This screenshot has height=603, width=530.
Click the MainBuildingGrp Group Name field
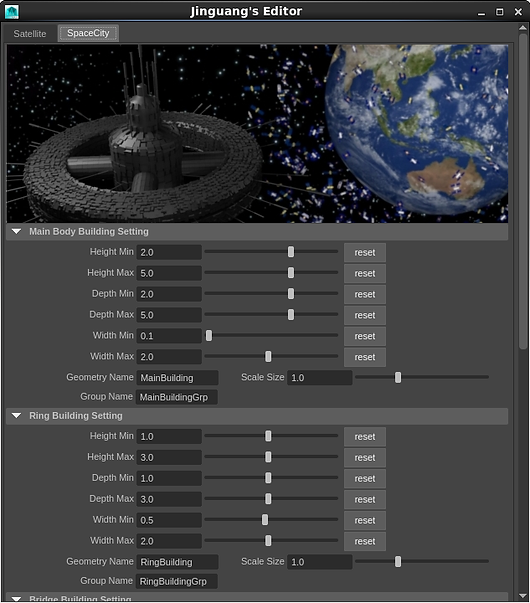point(177,397)
